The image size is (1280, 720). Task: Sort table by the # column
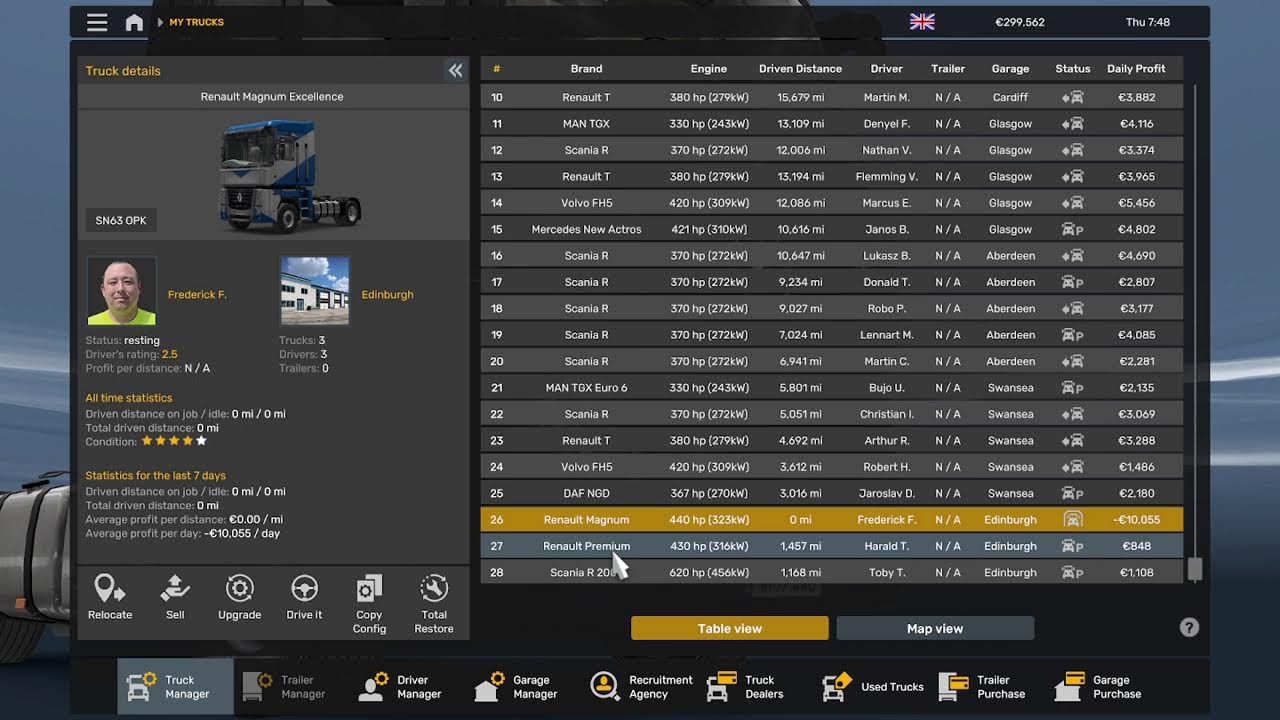496,69
